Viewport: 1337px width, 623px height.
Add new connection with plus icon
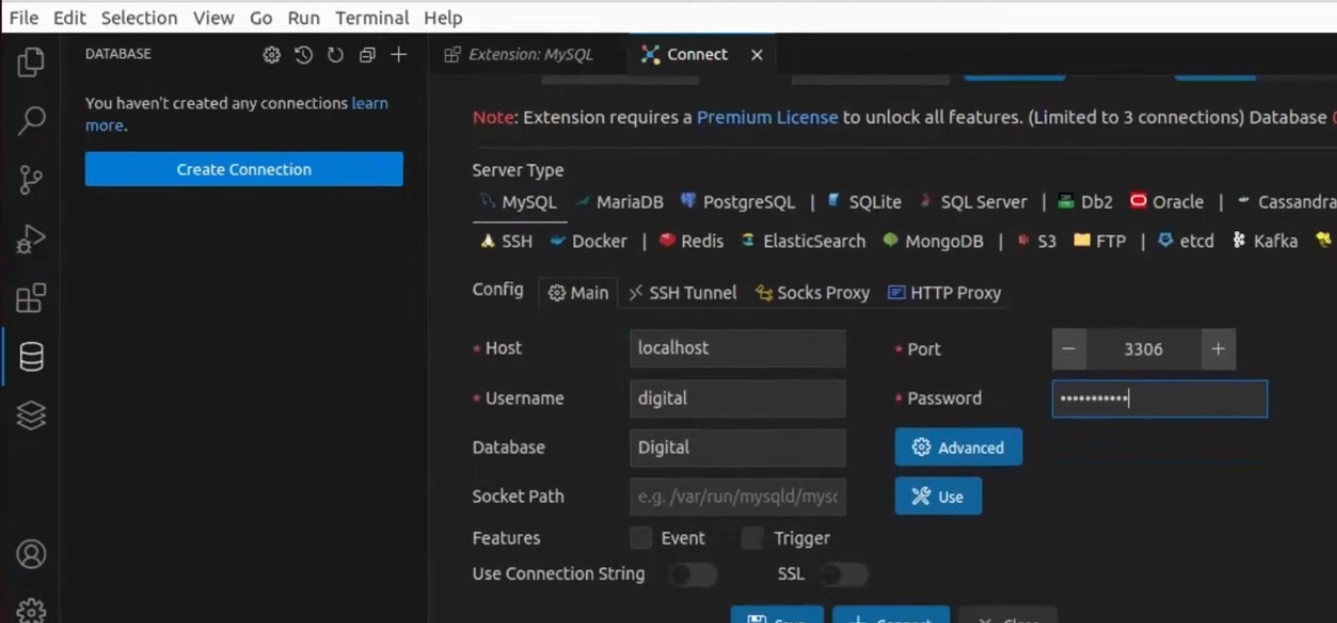399,55
